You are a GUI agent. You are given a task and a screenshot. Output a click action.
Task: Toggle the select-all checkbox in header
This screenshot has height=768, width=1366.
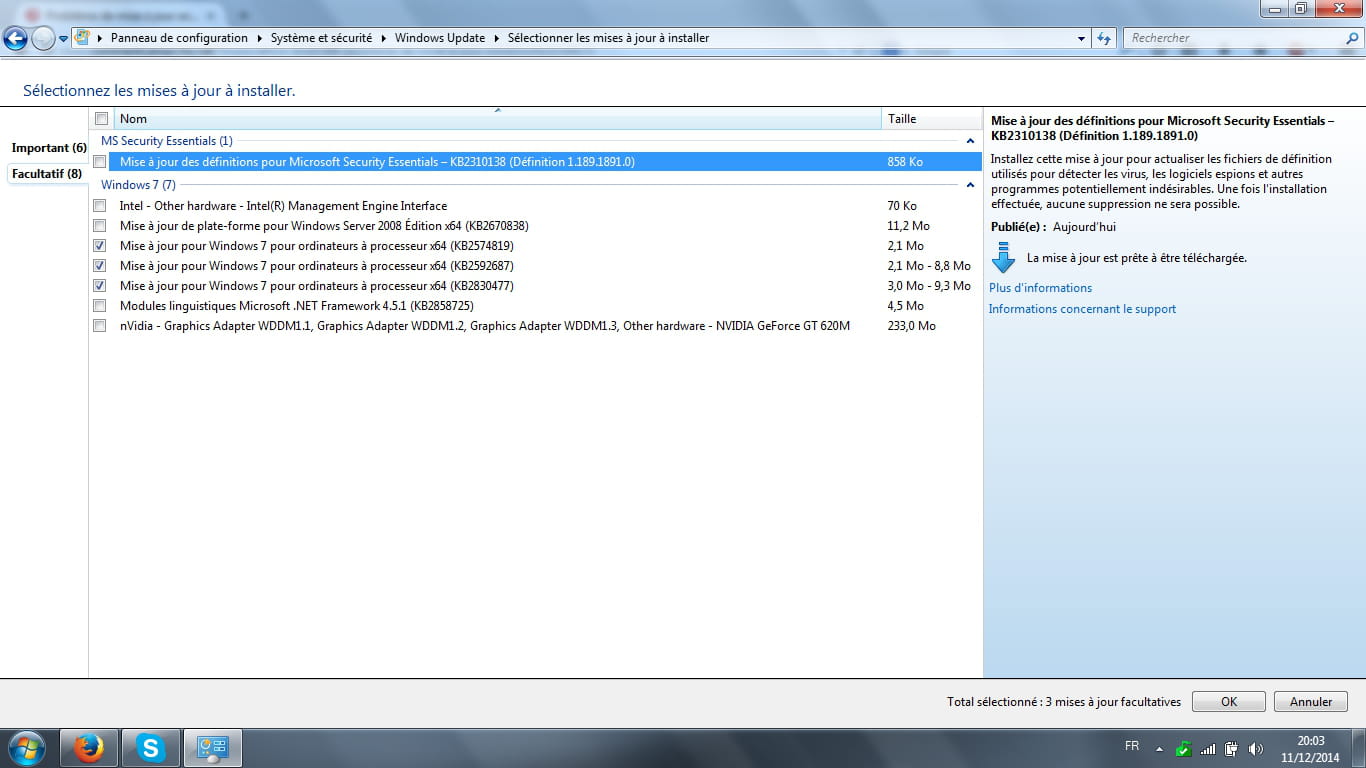click(x=101, y=119)
